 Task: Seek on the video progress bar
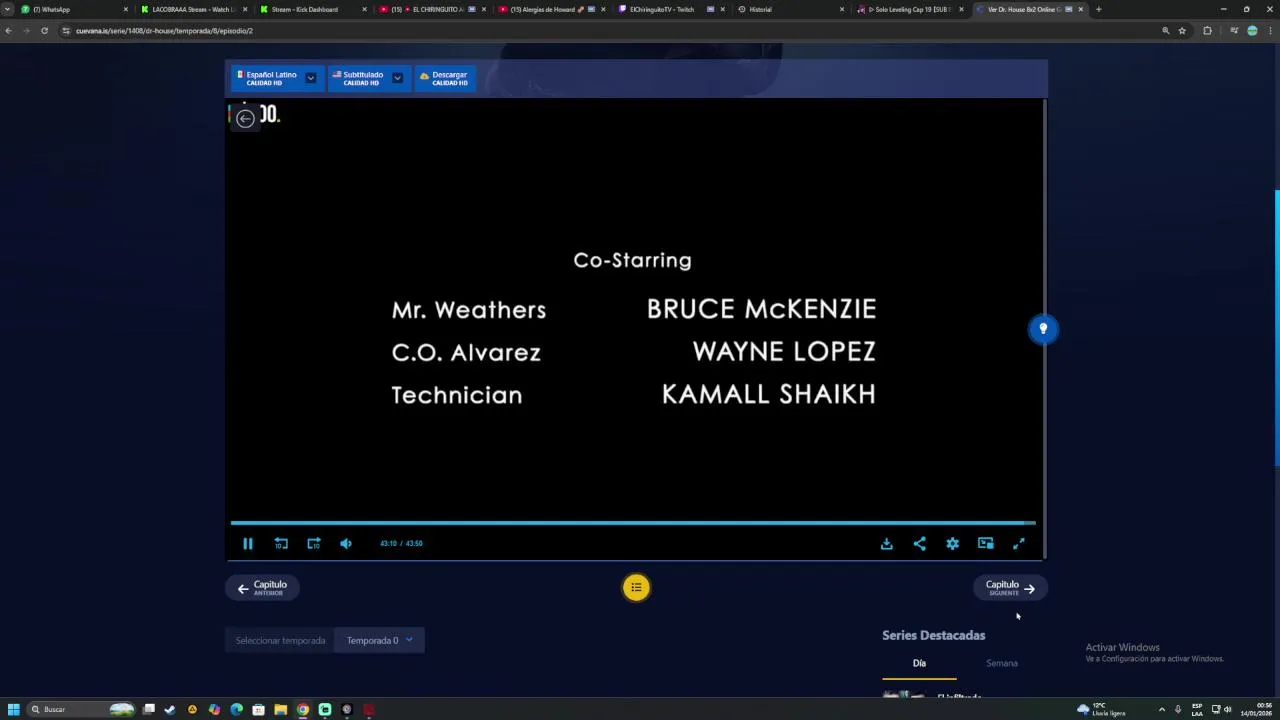632,523
